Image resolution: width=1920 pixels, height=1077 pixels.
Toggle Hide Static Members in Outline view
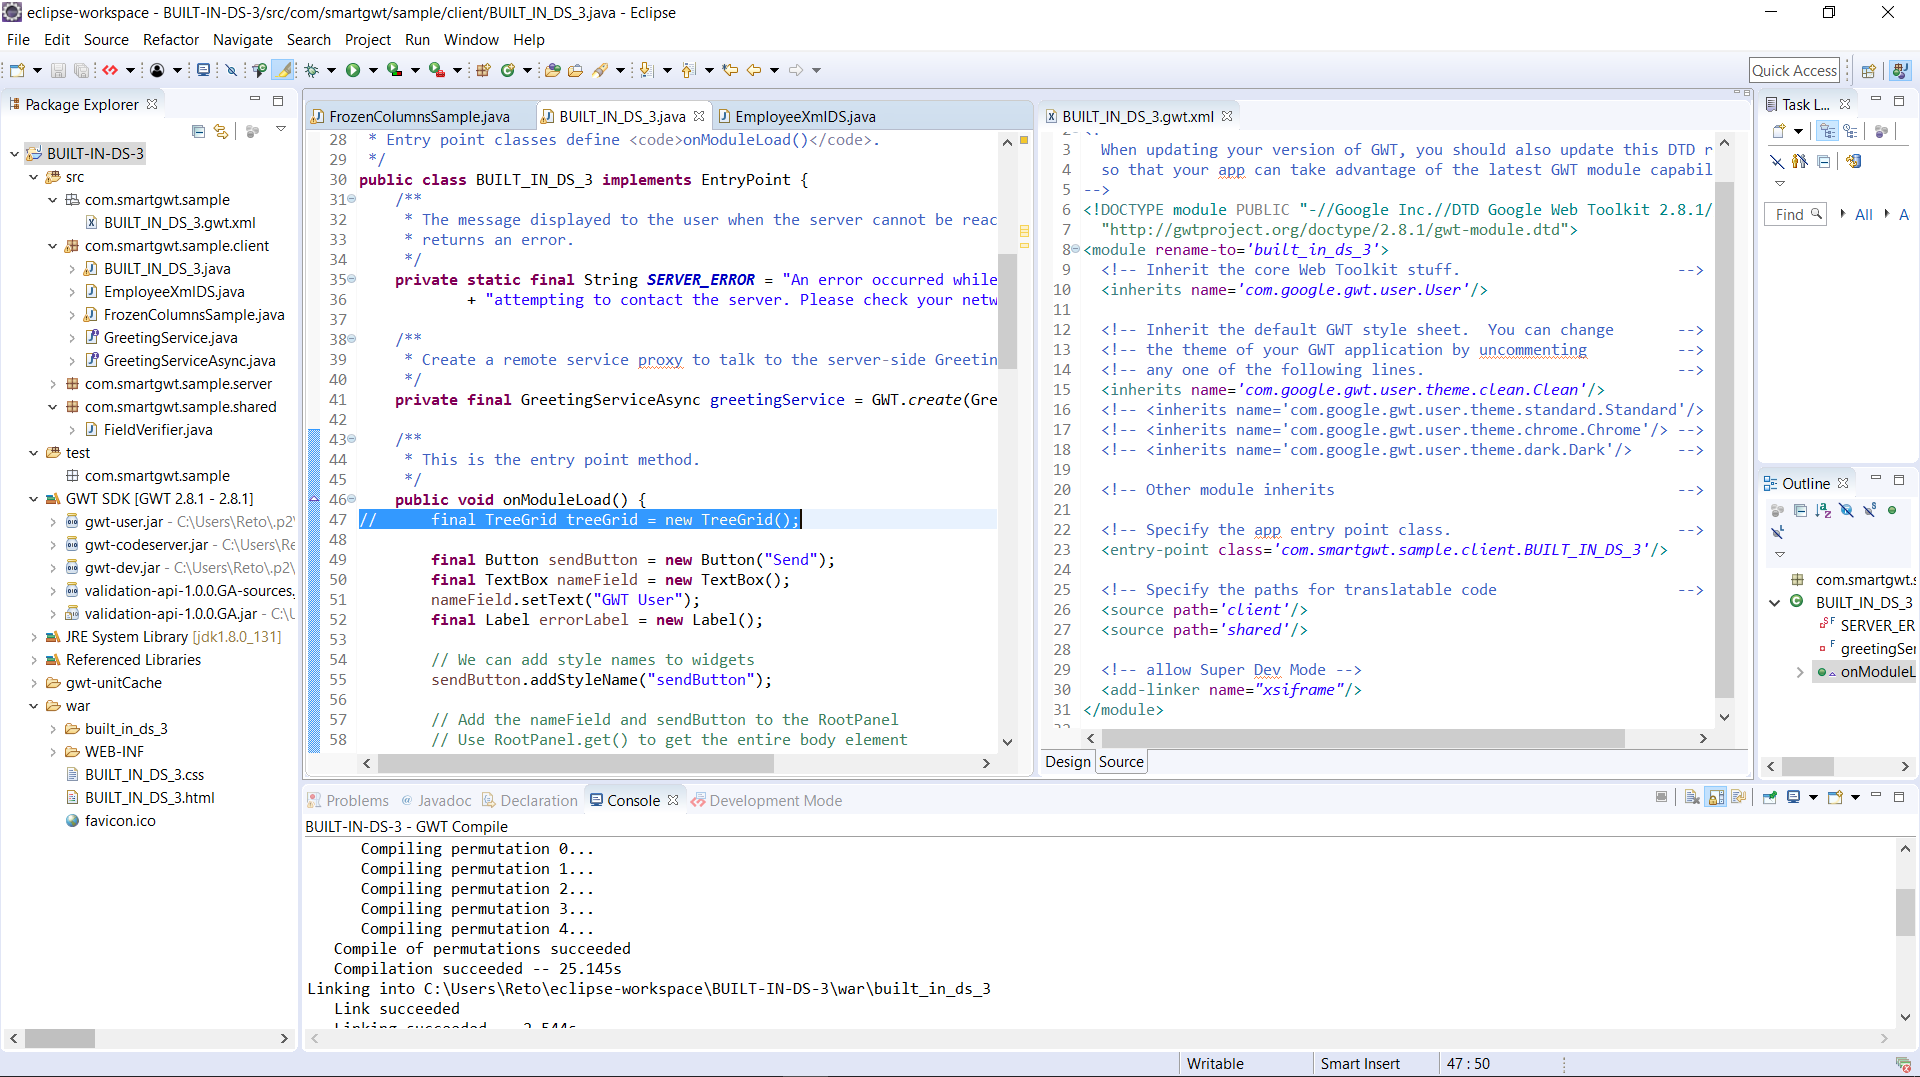tap(1869, 510)
